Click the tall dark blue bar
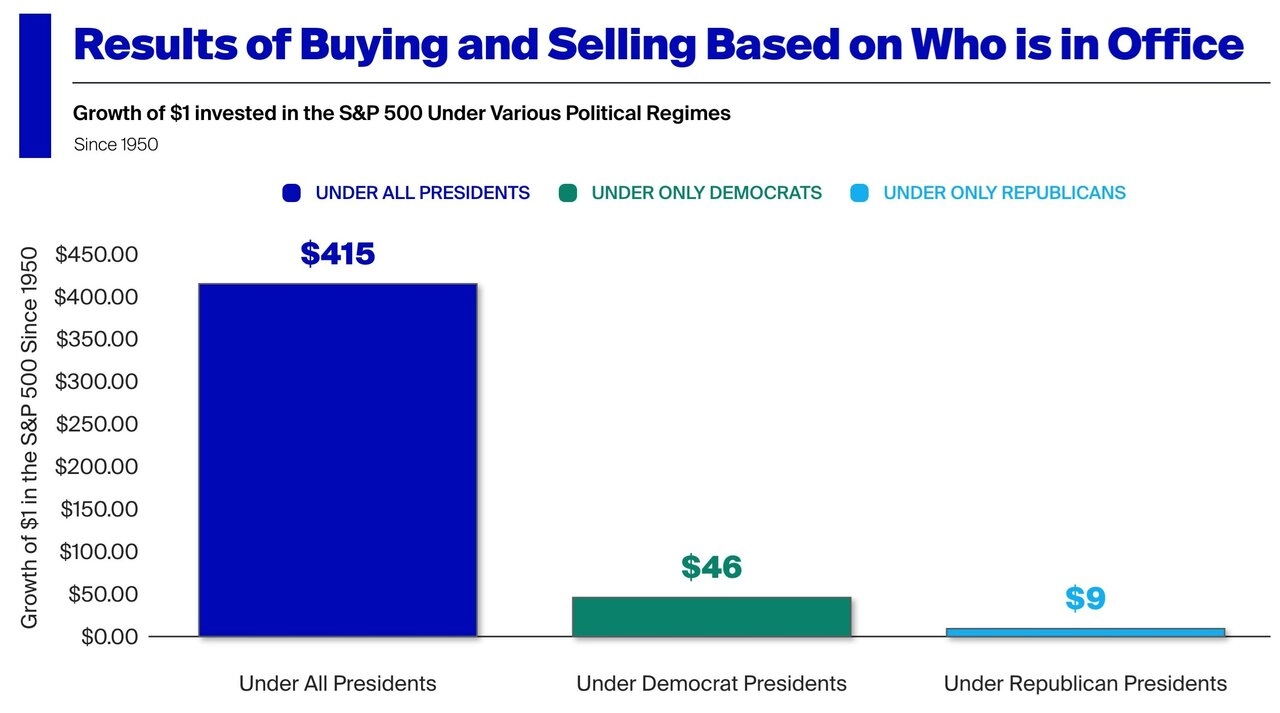 pyautogui.click(x=337, y=460)
